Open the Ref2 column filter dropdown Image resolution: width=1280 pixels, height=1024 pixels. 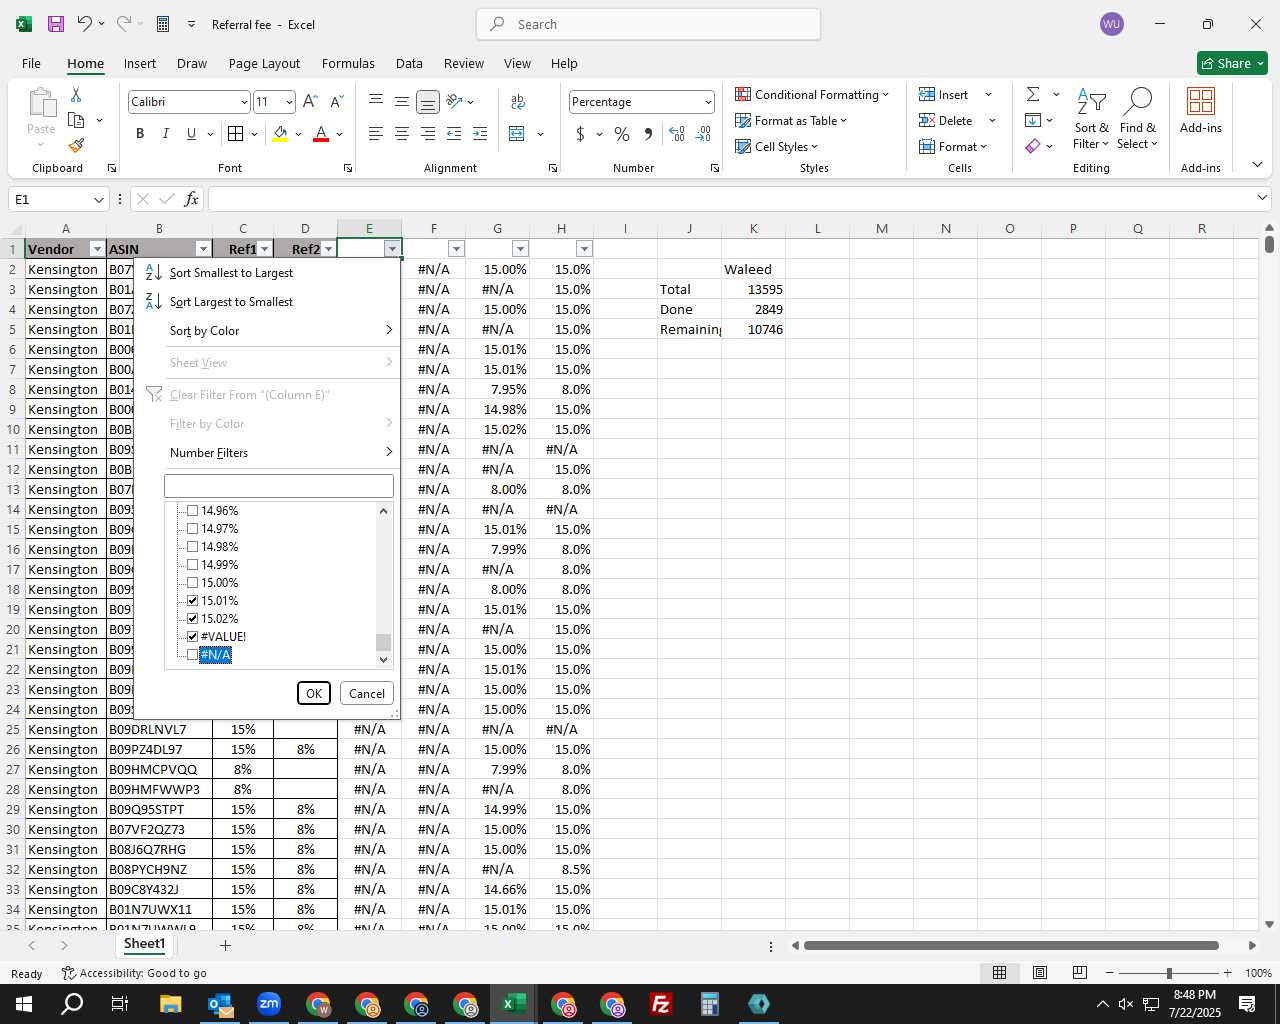328,249
